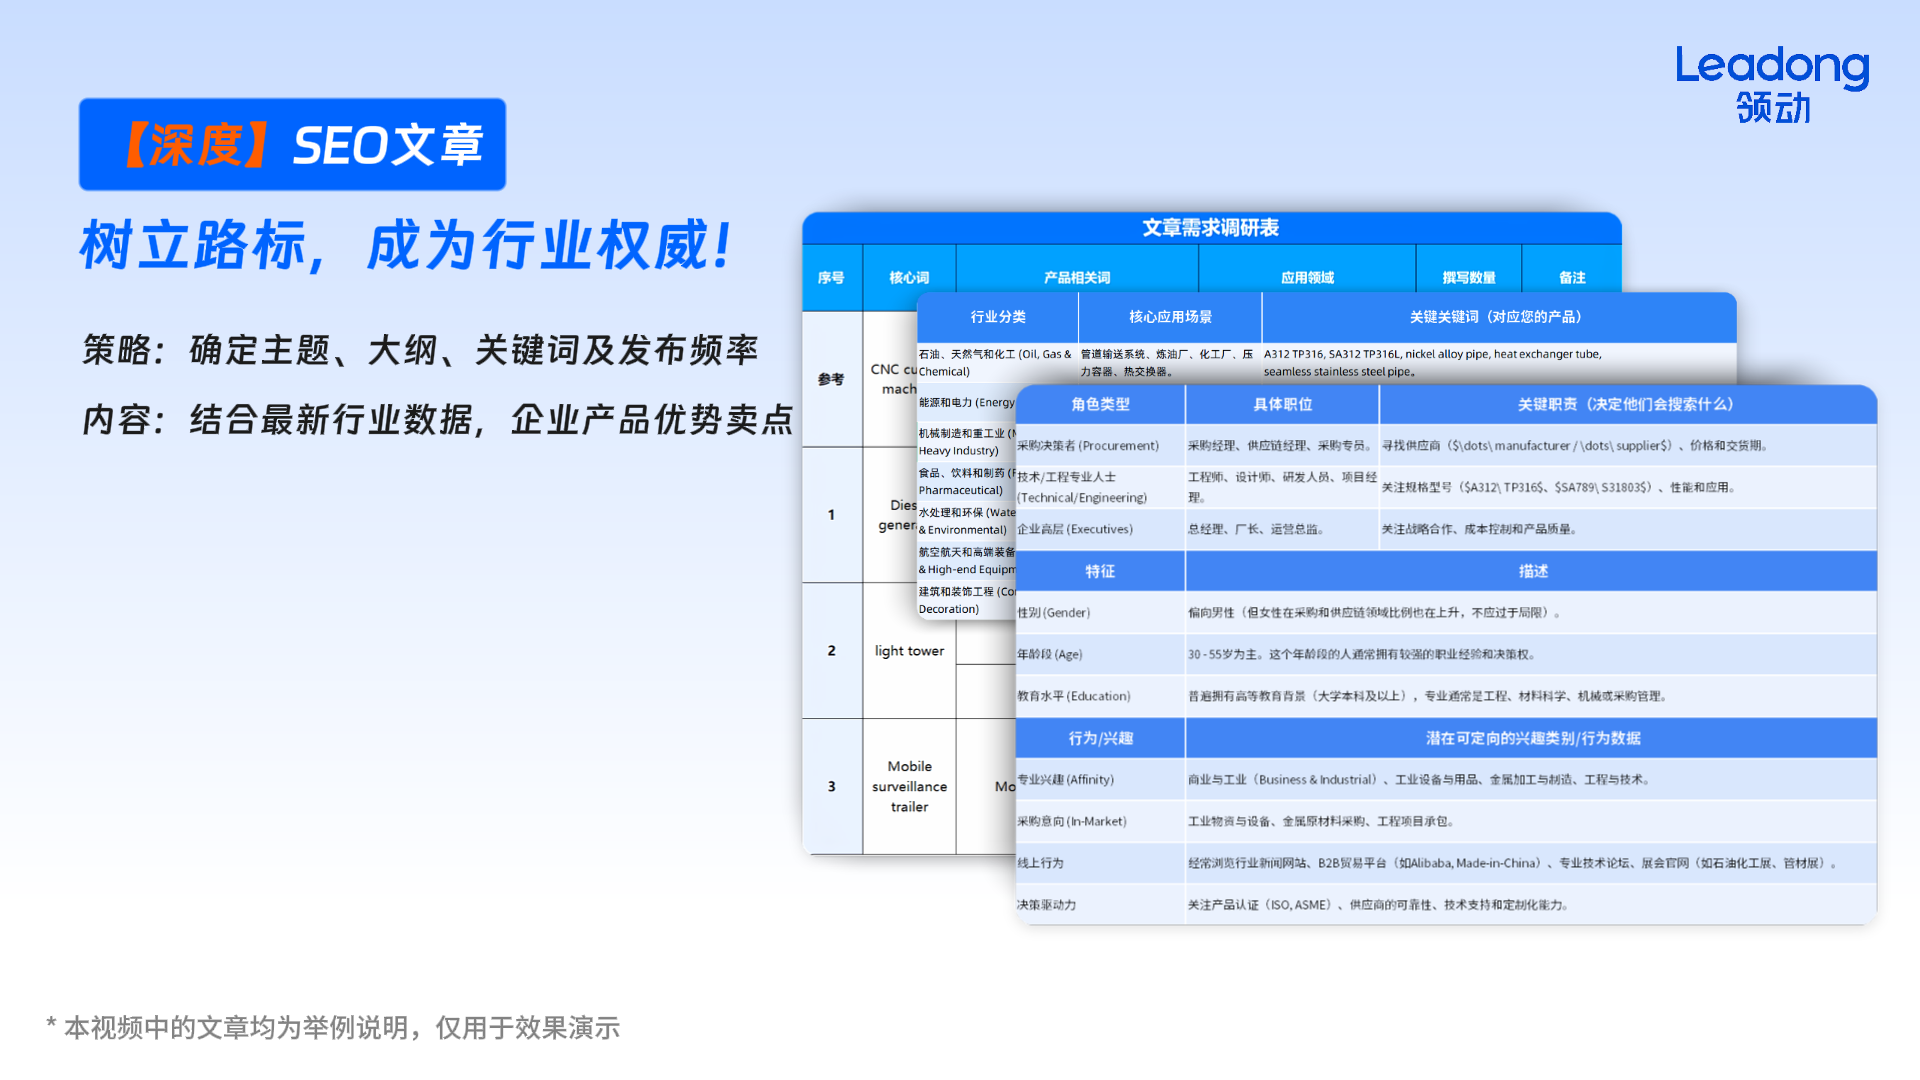Click the 【深度】SEO文章 badge

[291, 143]
